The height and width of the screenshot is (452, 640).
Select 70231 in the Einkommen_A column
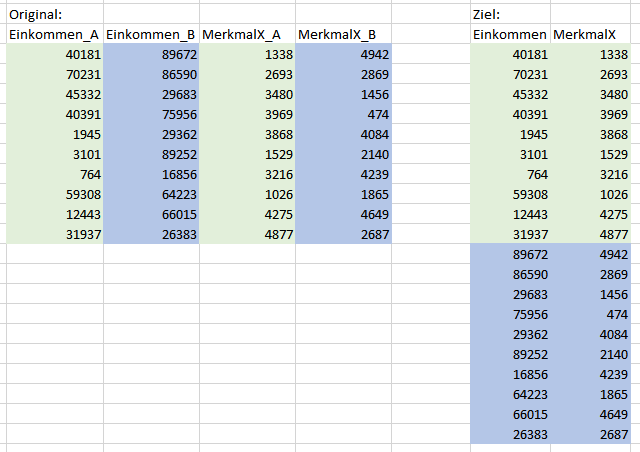pyautogui.click(x=55, y=74)
